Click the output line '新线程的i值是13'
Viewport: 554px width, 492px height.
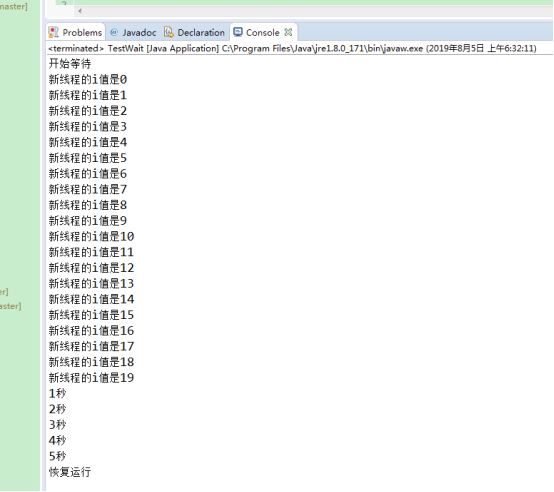(92, 284)
